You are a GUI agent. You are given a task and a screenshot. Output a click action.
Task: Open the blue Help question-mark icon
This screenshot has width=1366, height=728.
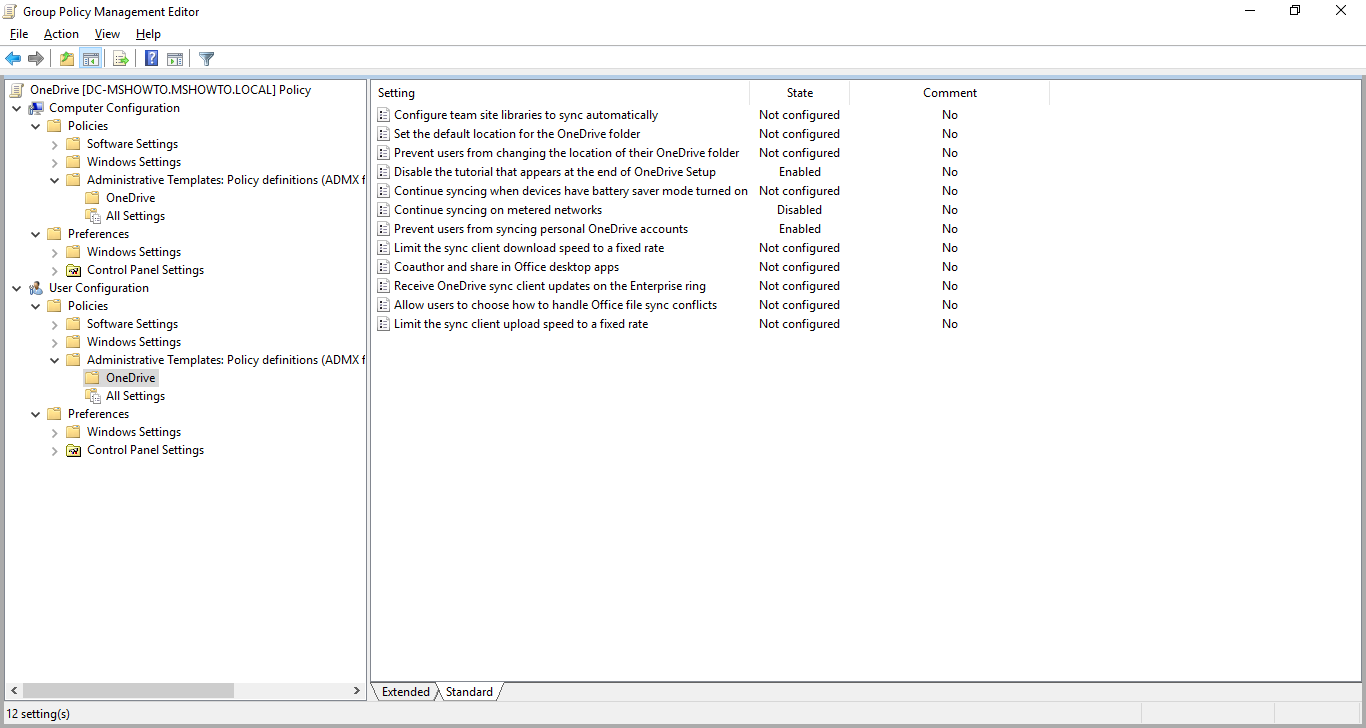tap(151, 59)
